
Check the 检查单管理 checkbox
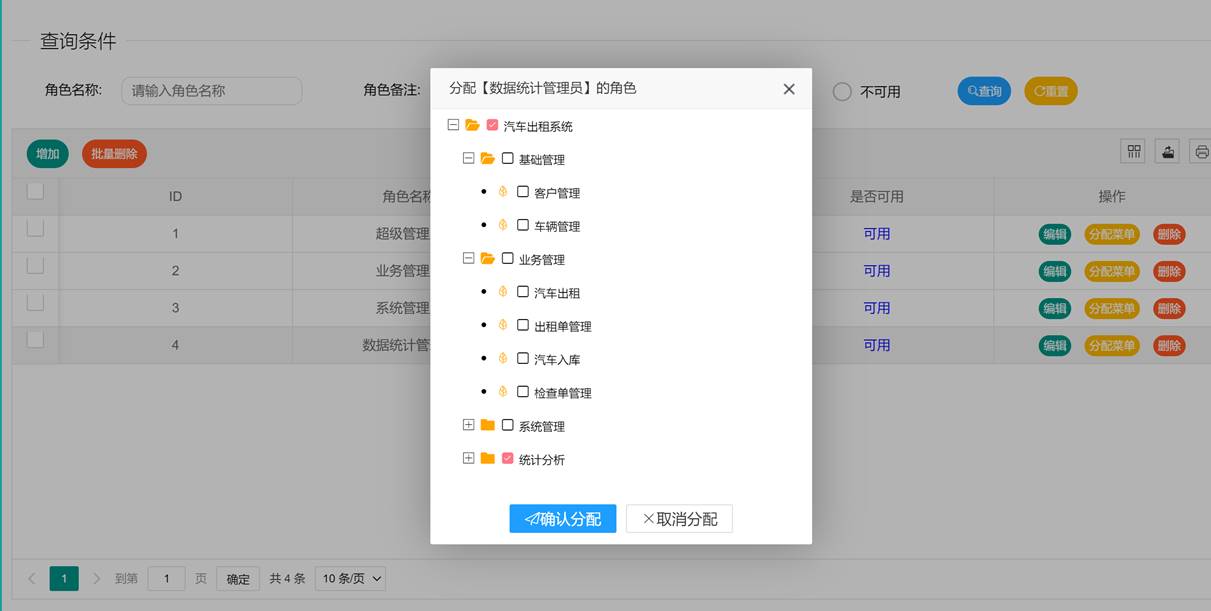[523, 392]
